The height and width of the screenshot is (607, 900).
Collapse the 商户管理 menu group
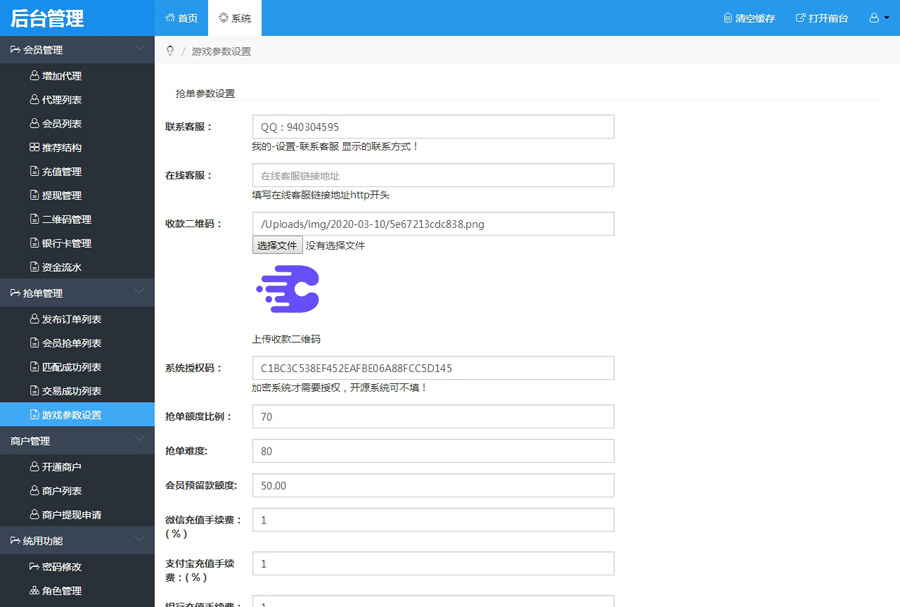pos(139,441)
